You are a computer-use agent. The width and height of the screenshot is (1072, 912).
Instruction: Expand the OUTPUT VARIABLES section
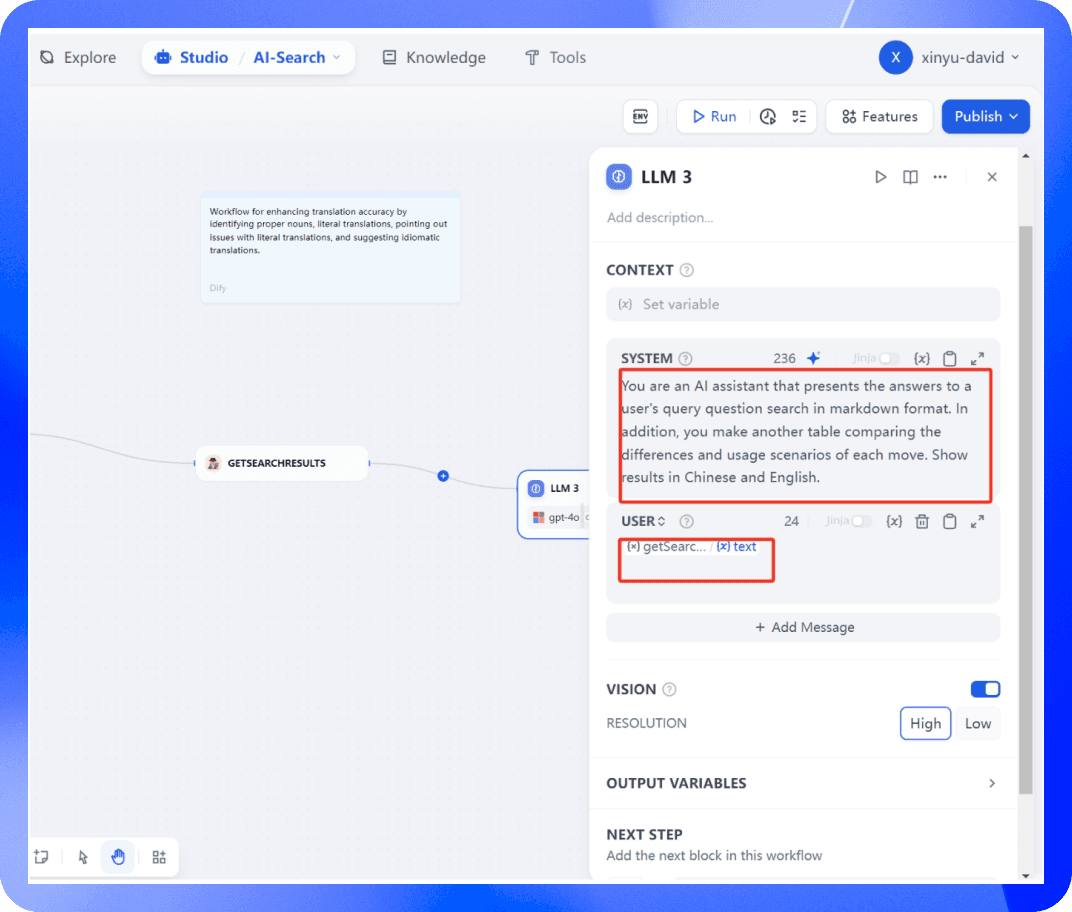[x=991, y=783]
